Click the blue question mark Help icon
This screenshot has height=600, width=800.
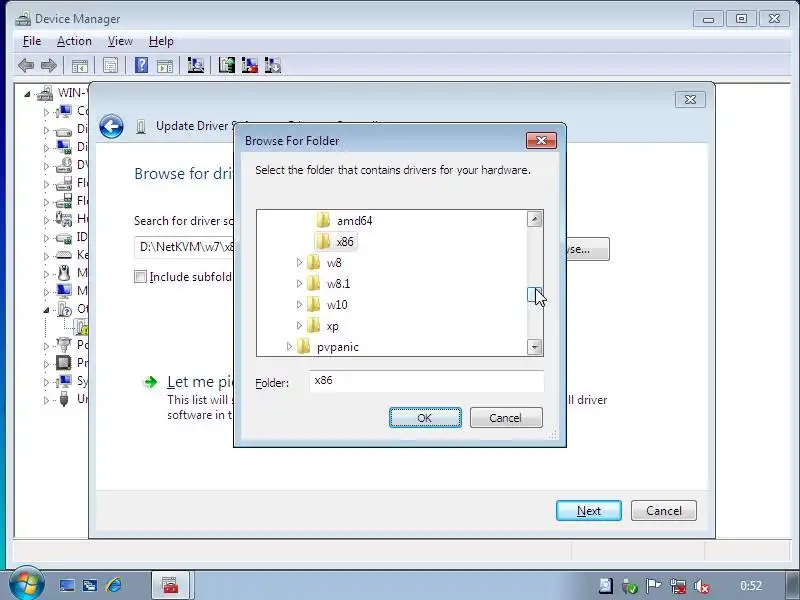[x=141, y=65]
